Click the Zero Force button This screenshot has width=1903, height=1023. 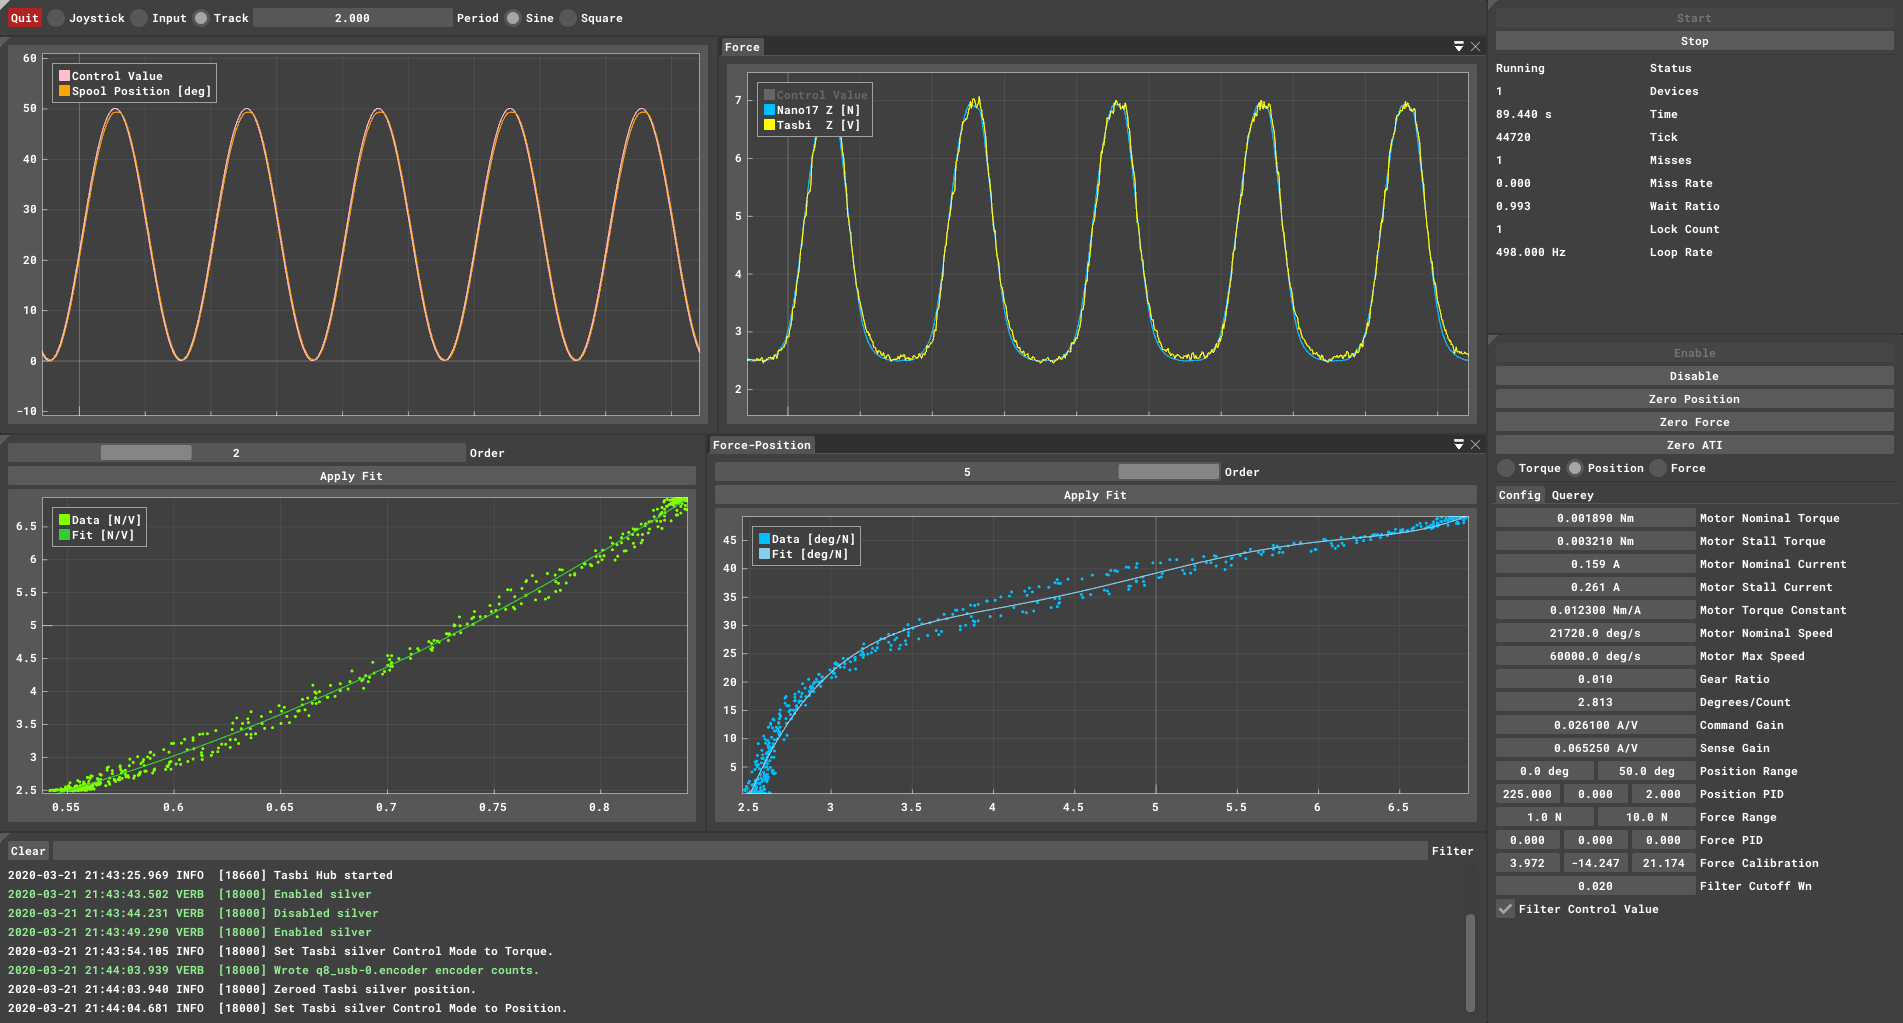1694,422
